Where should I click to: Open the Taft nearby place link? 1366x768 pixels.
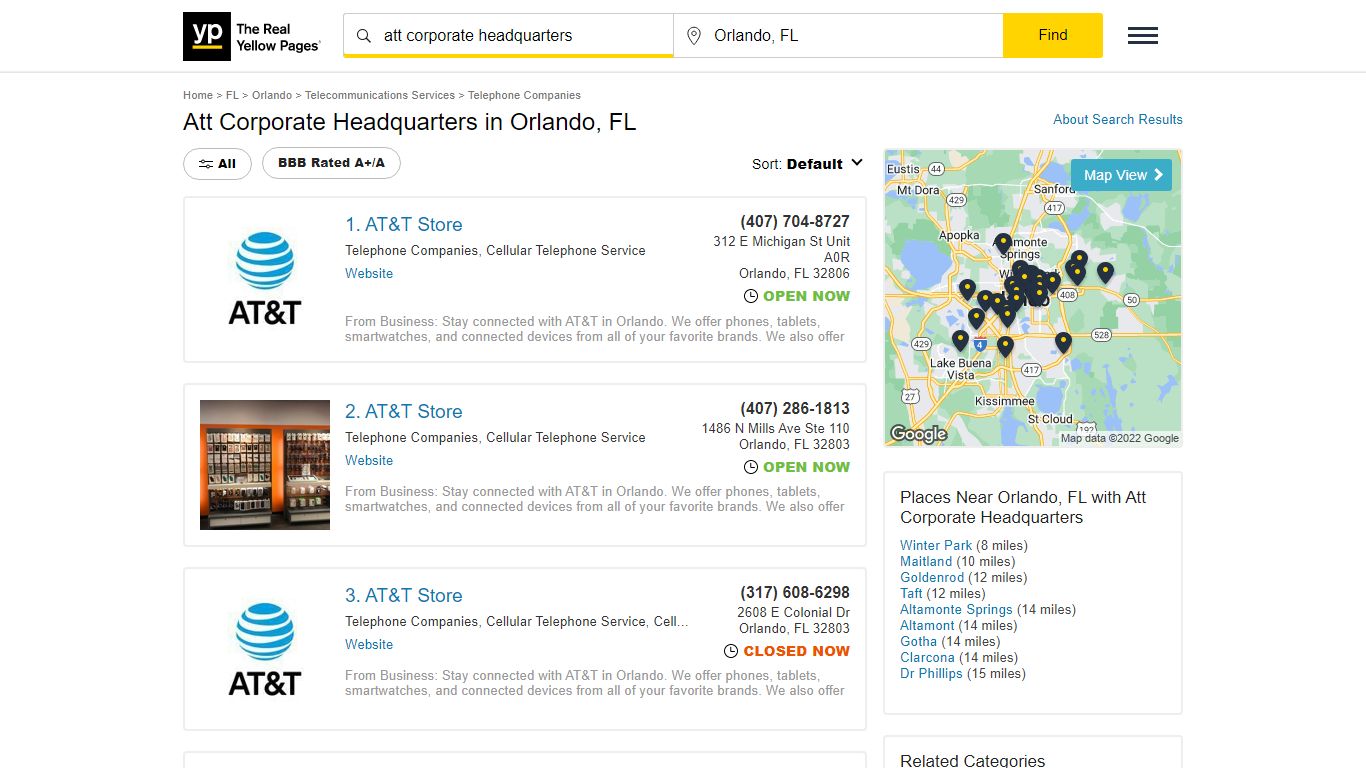(x=911, y=594)
